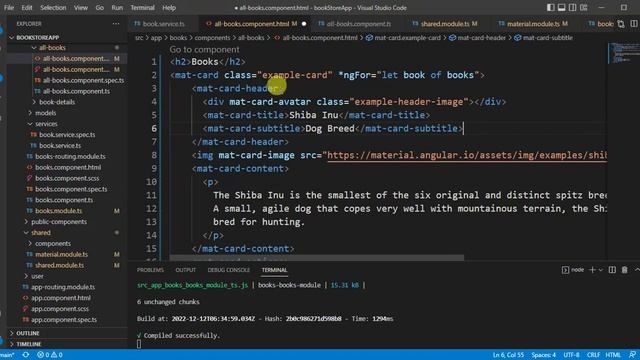
Task: Click the components breadcrumb segment
Action: pos(212,38)
